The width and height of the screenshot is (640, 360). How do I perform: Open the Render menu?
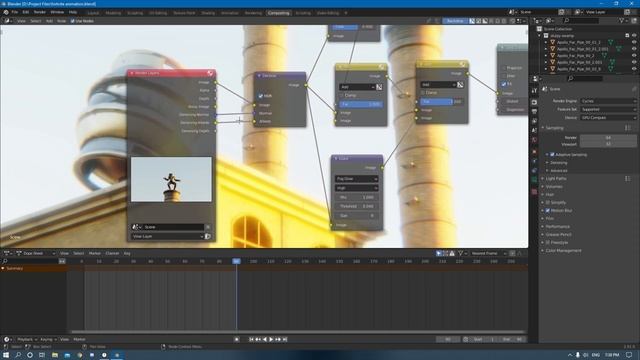click(x=40, y=12)
